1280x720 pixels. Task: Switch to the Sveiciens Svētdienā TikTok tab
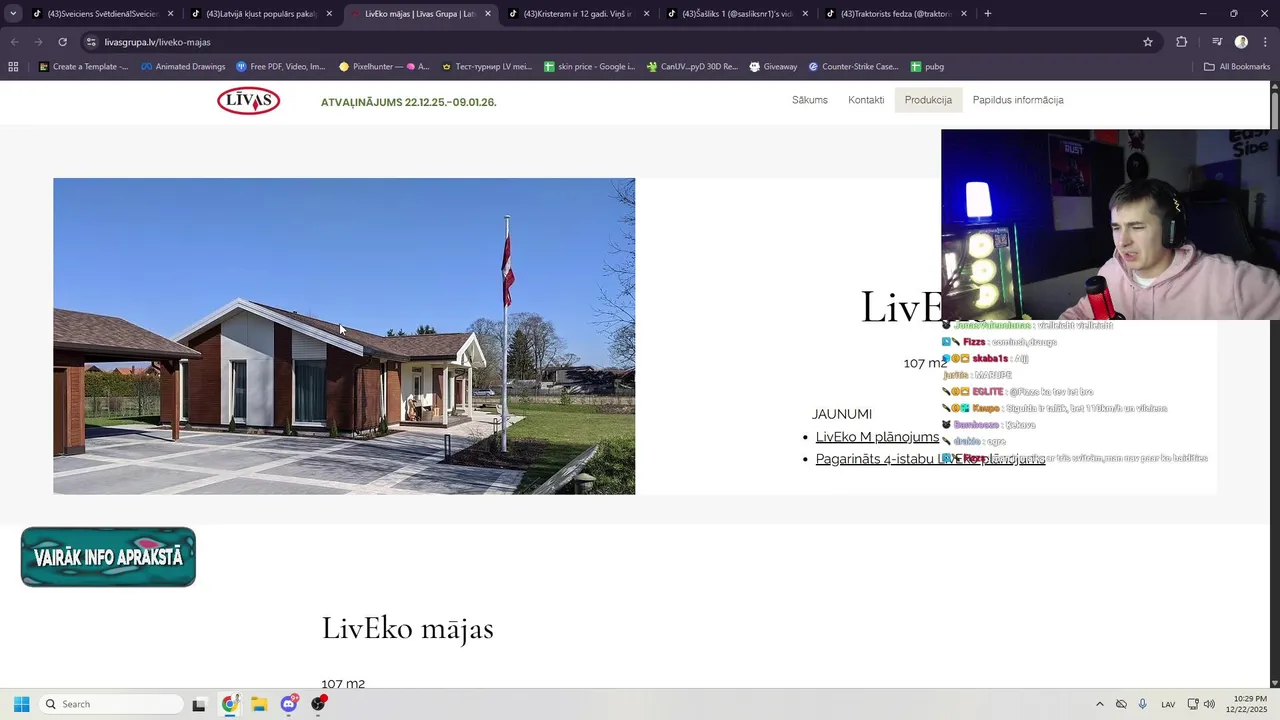[95, 14]
